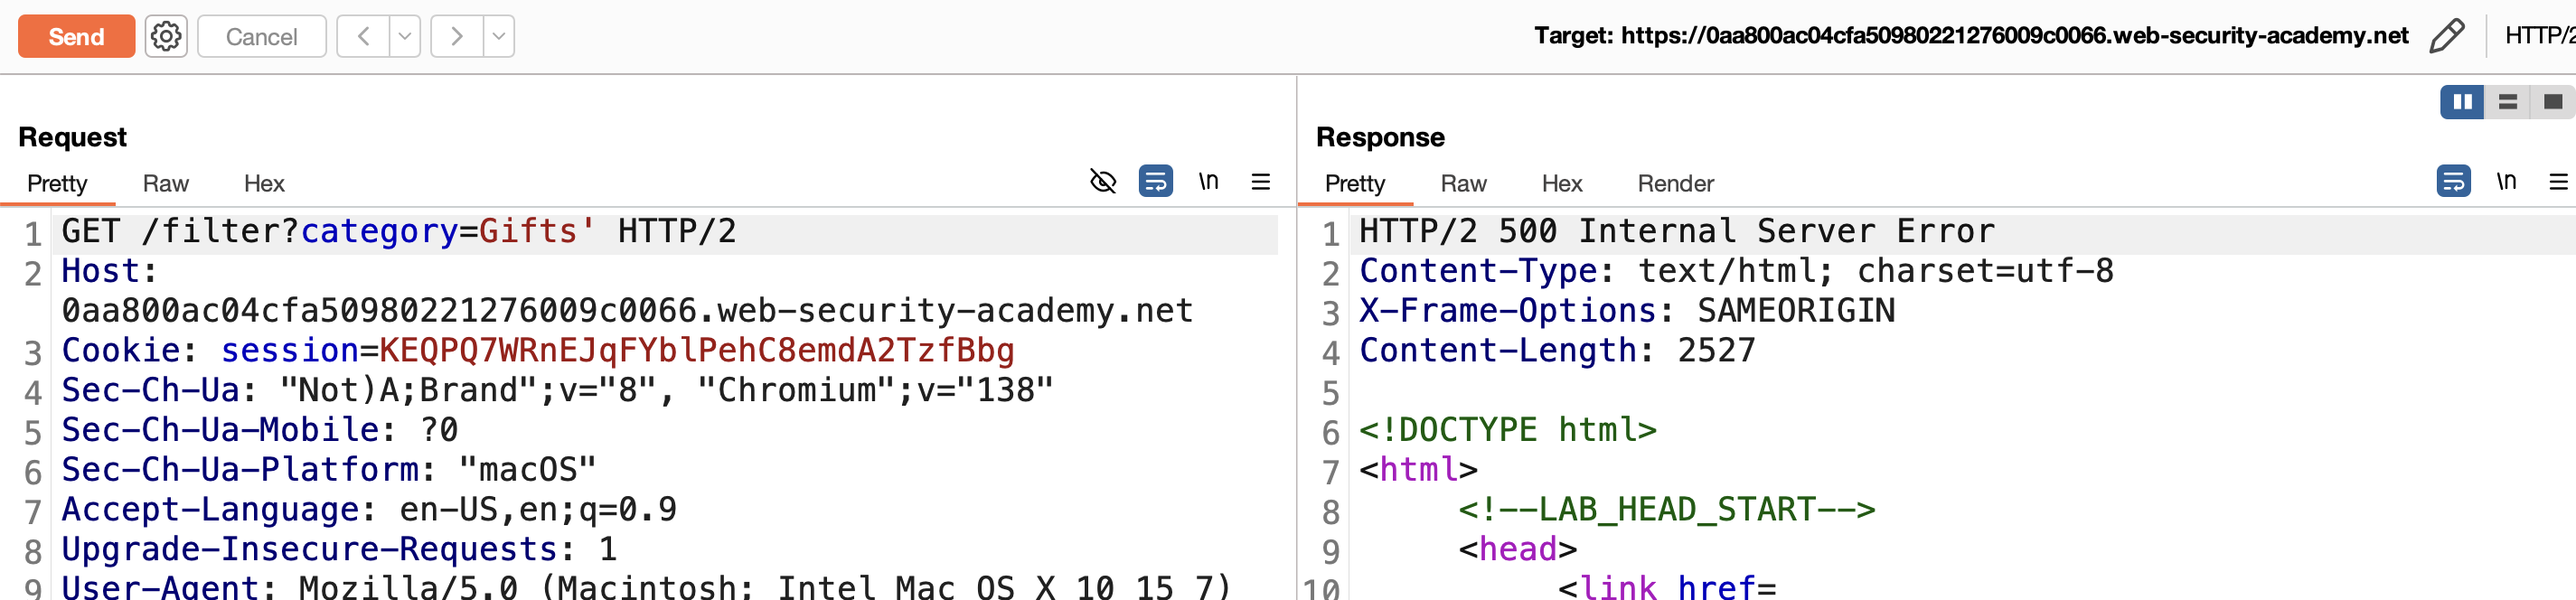Click the Content-Length: 2527 line
Image resolution: width=2576 pixels, height=600 pixels.
point(1557,350)
